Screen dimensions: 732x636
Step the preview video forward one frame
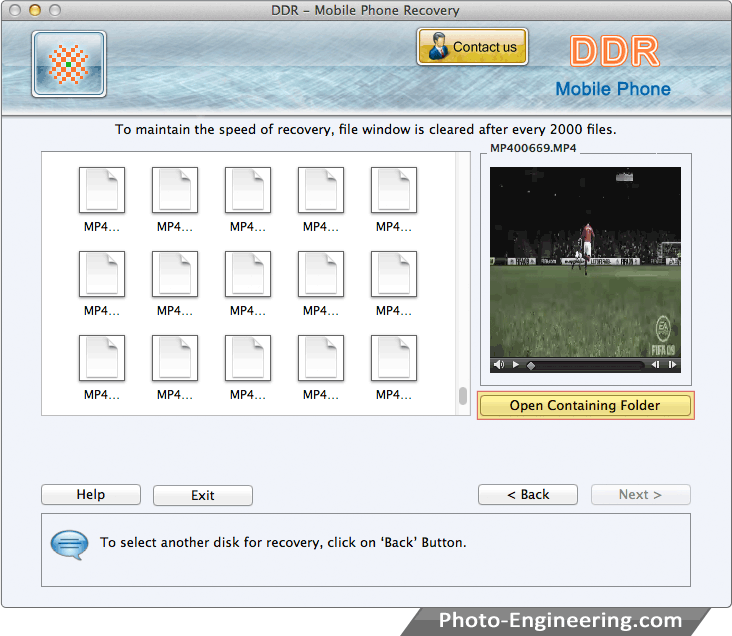(x=672, y=365)
